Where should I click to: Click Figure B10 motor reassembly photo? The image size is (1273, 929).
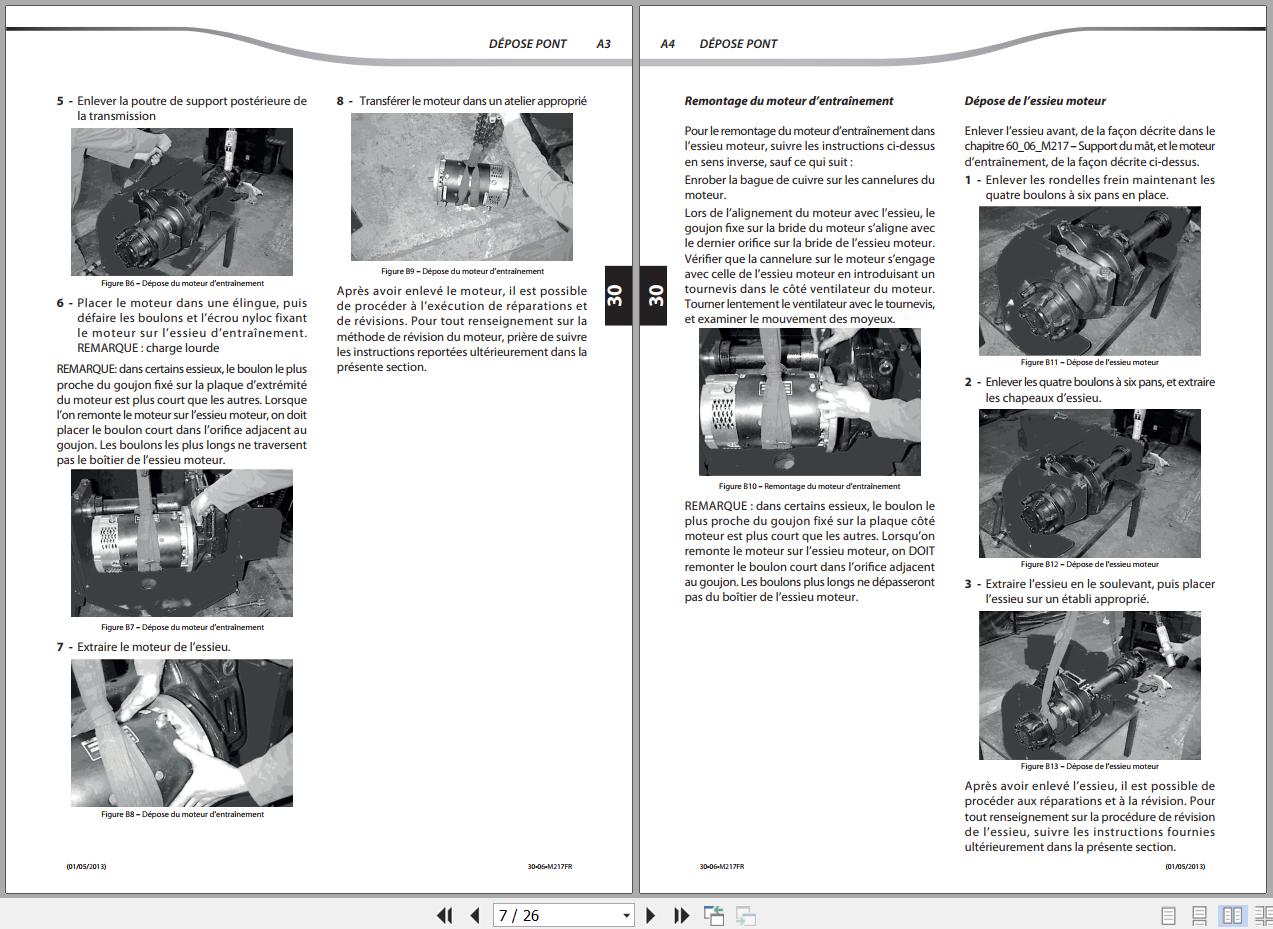[810, 402]
